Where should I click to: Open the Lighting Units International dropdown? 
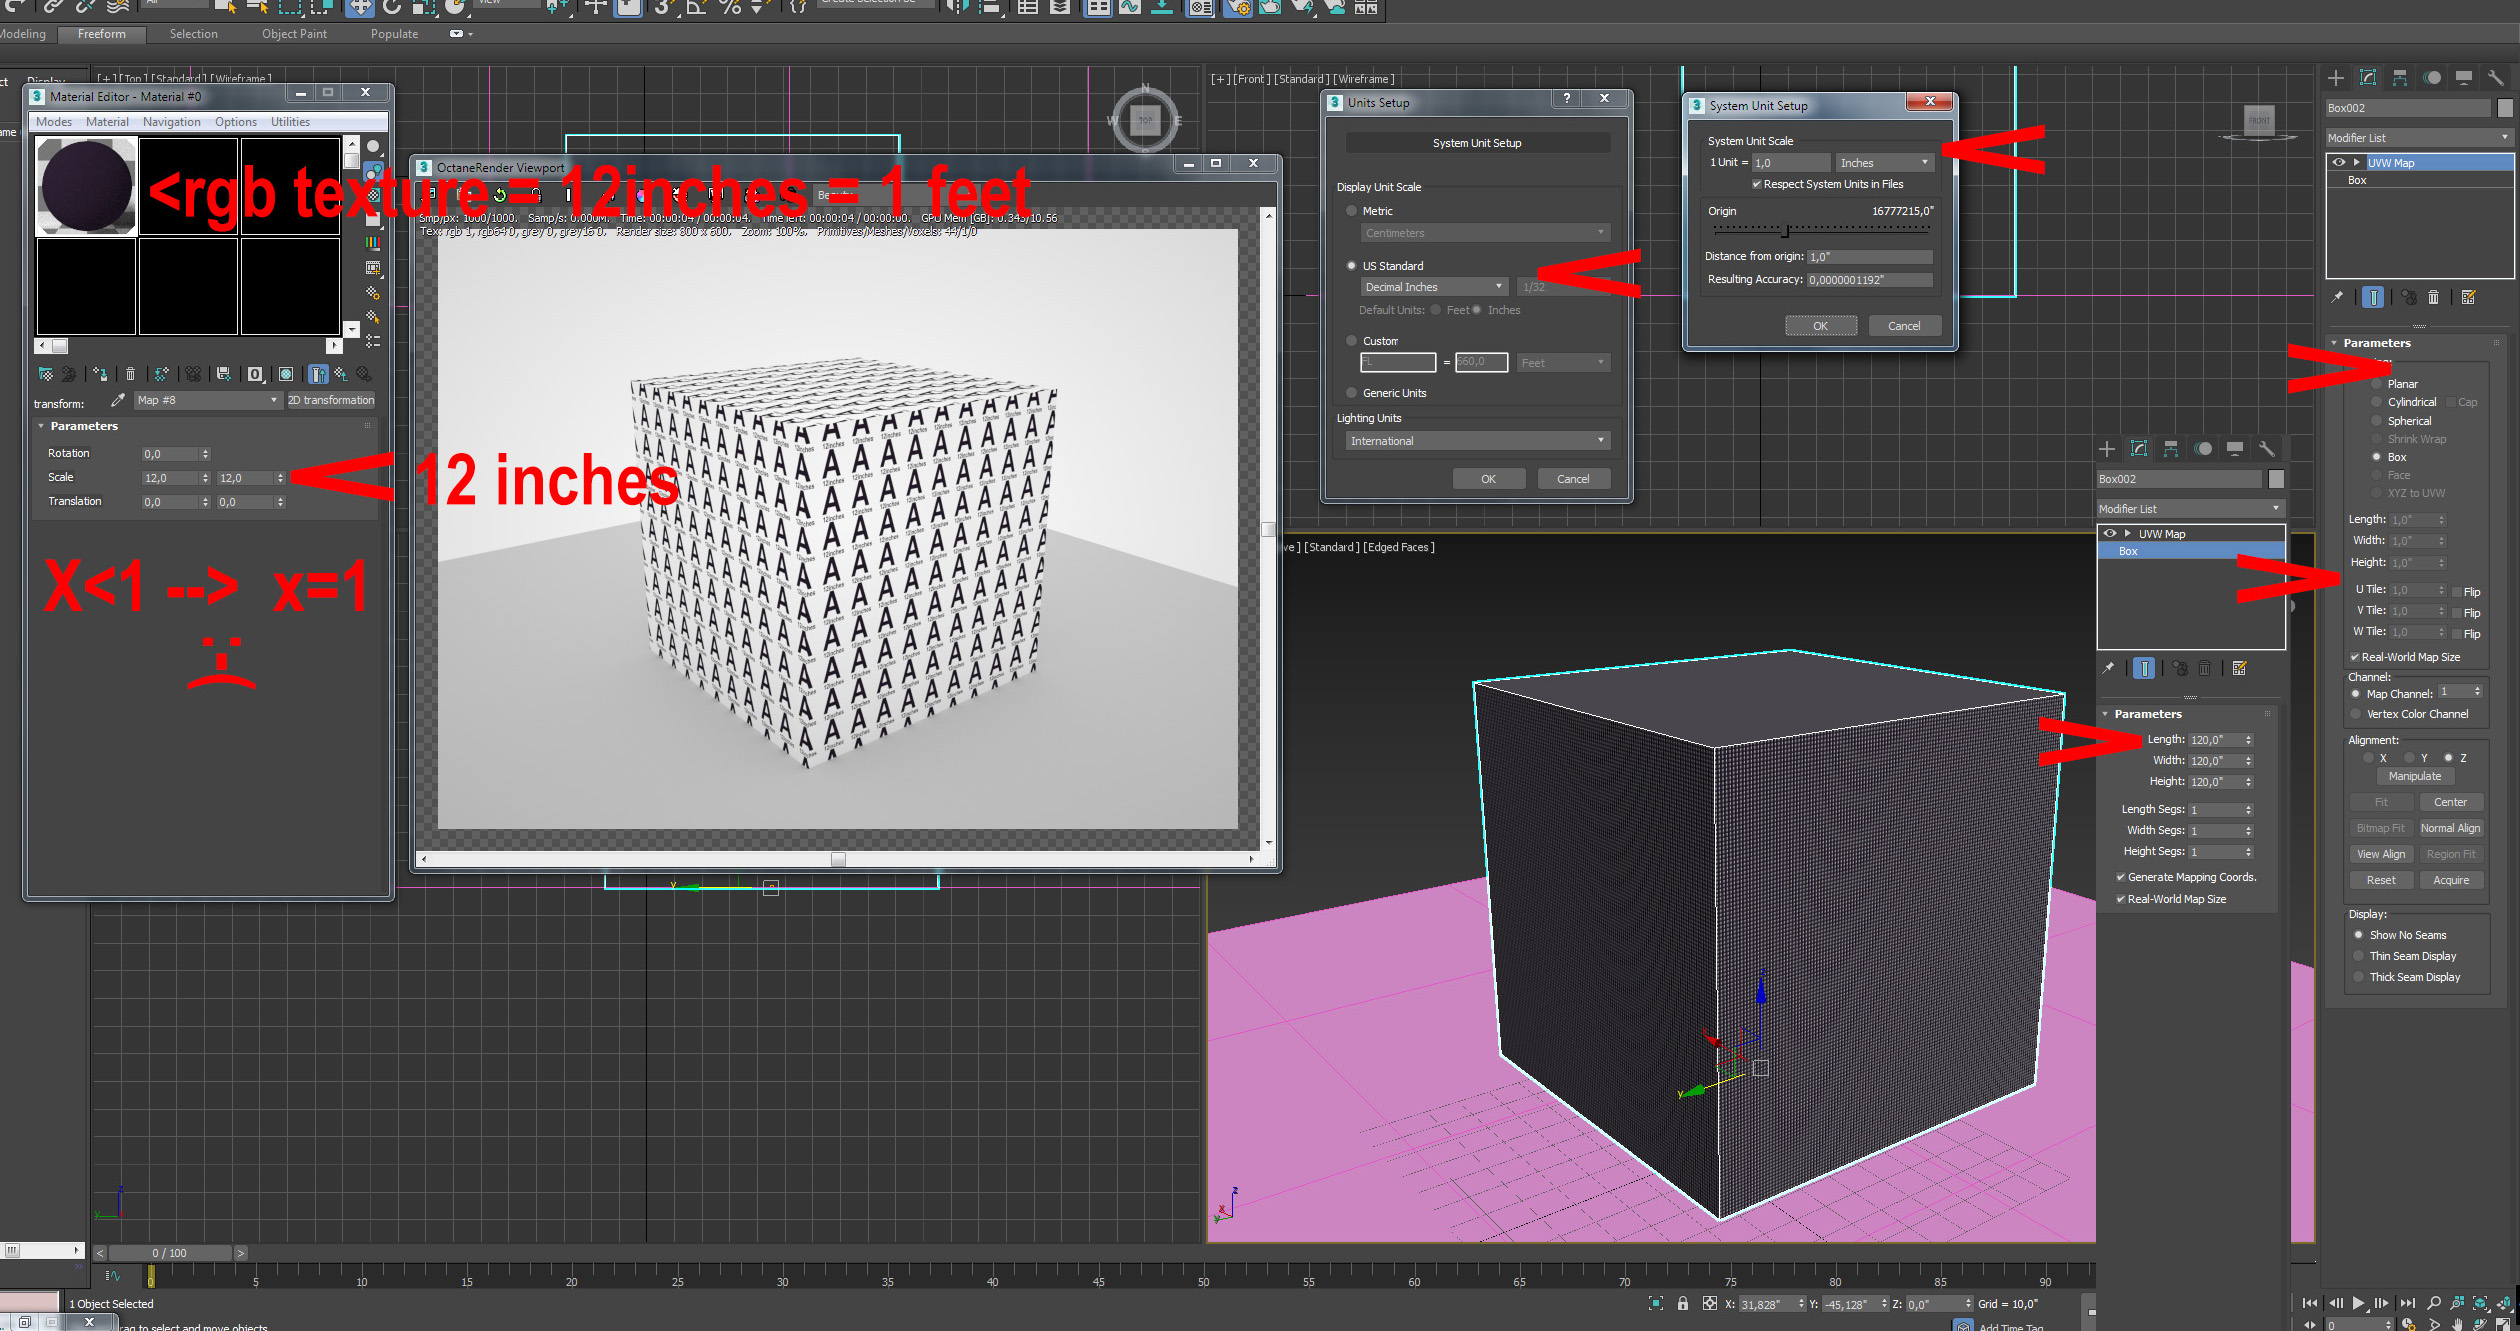pos(1476,441)
